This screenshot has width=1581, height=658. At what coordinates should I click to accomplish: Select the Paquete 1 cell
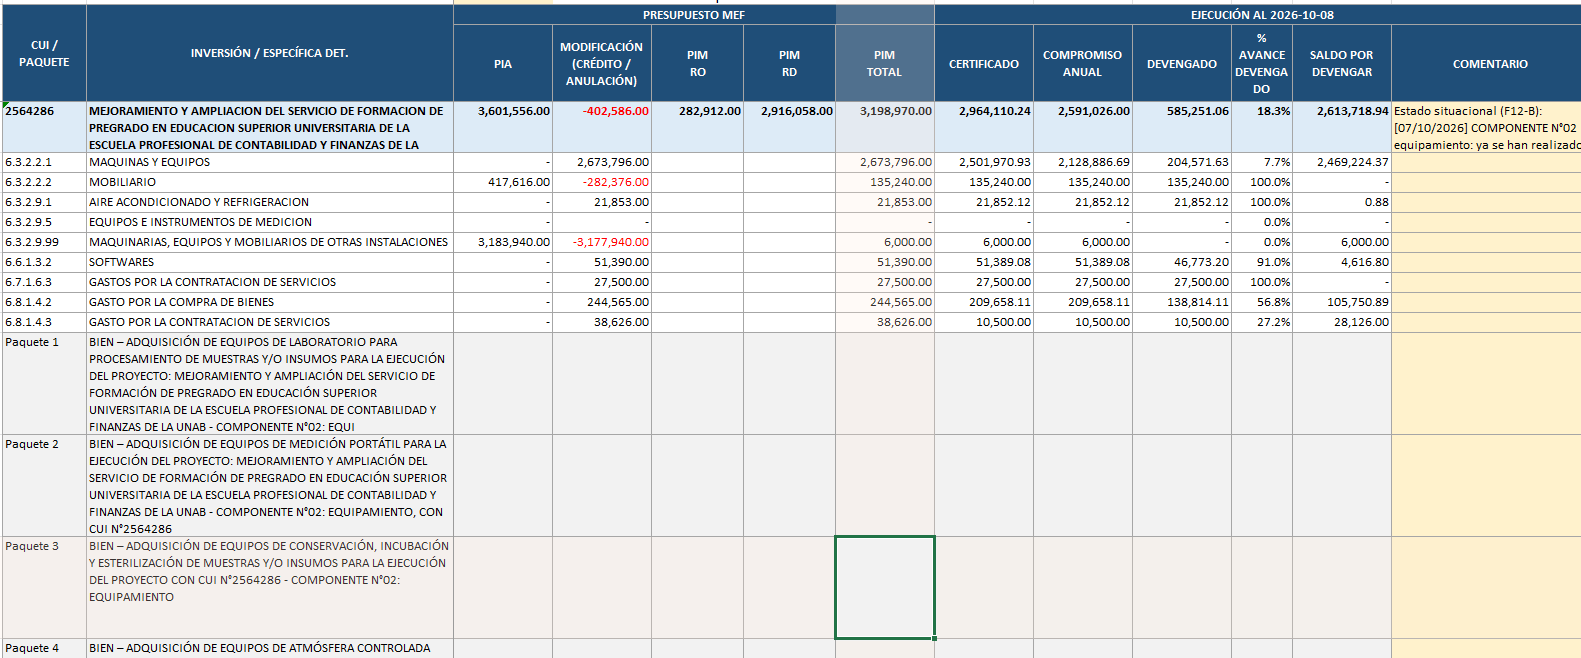[44, 384]
